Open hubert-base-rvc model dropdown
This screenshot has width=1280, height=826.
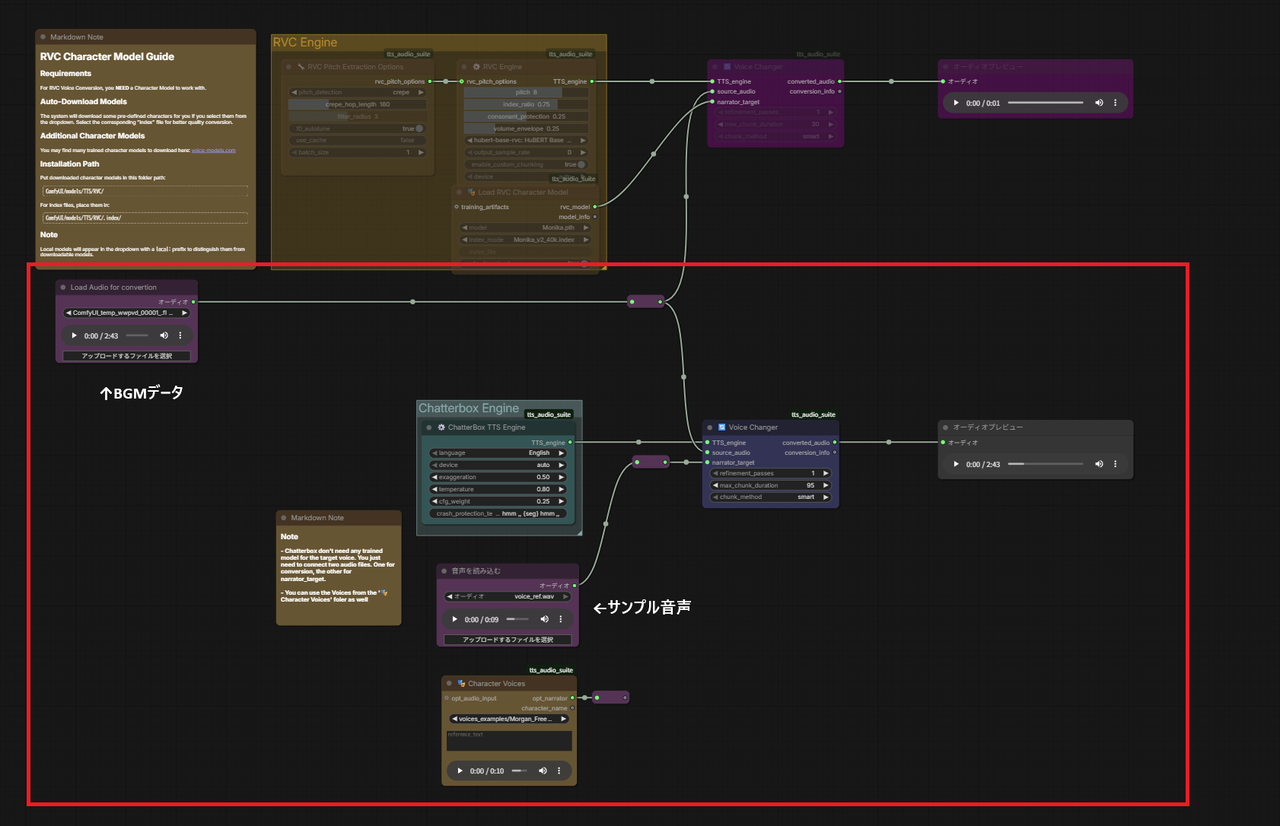[524, 140]
